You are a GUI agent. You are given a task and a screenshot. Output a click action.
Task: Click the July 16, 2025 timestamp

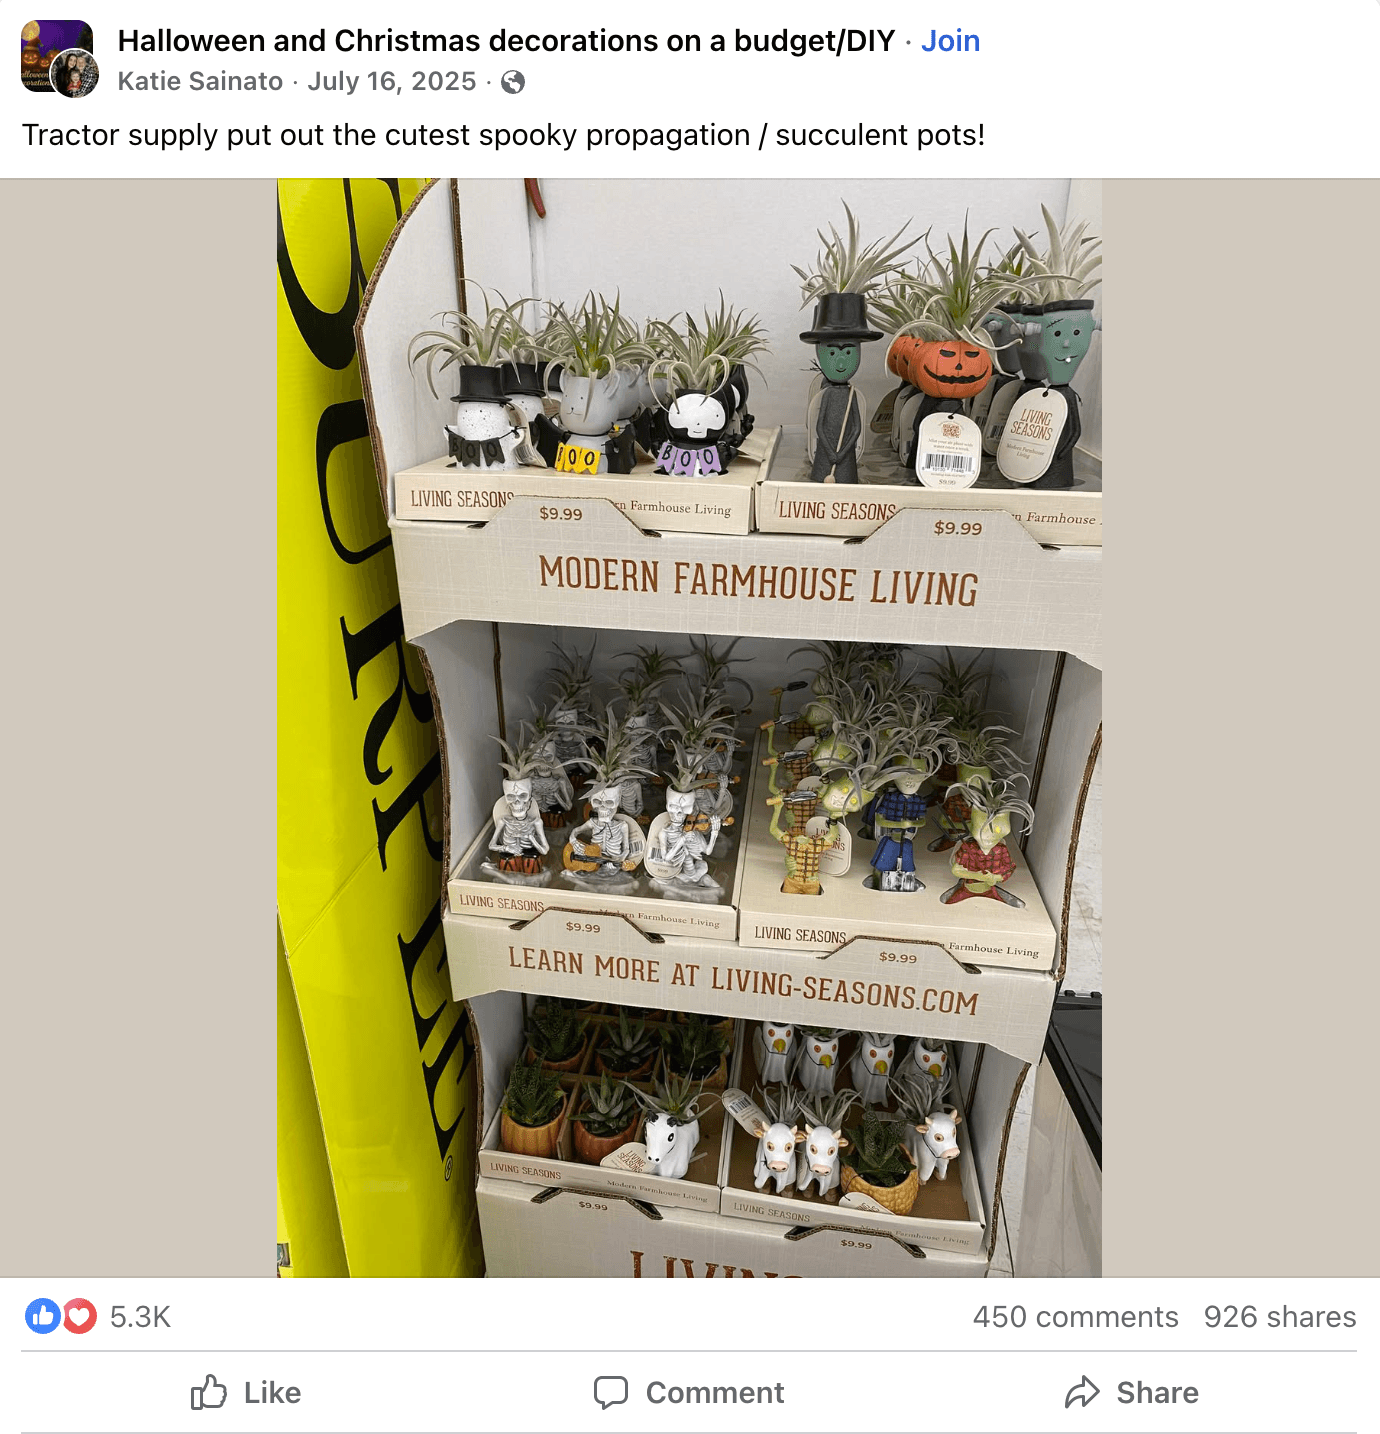tap(392, 81)
